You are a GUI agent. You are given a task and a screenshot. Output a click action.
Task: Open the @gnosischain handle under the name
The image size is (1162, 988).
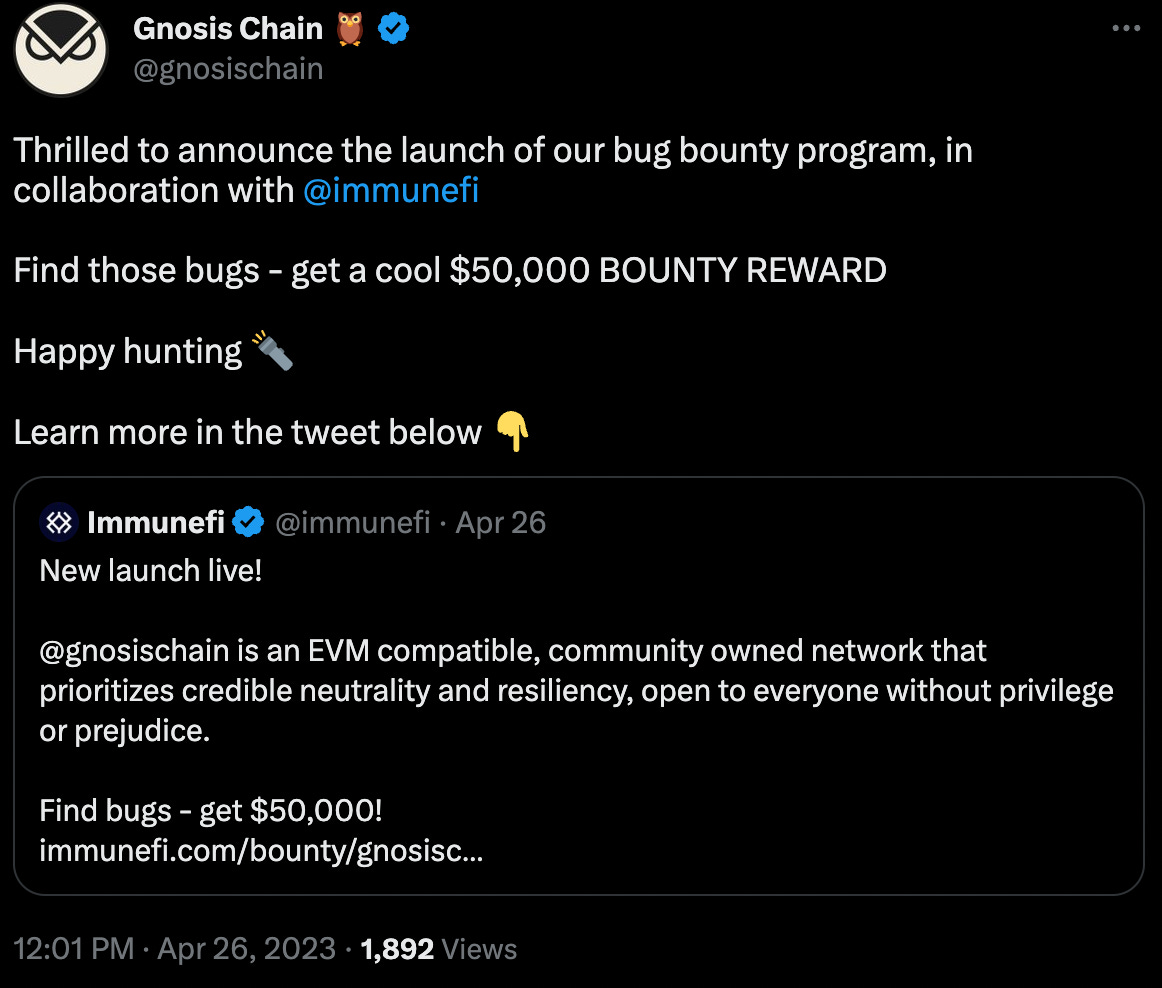227,68
